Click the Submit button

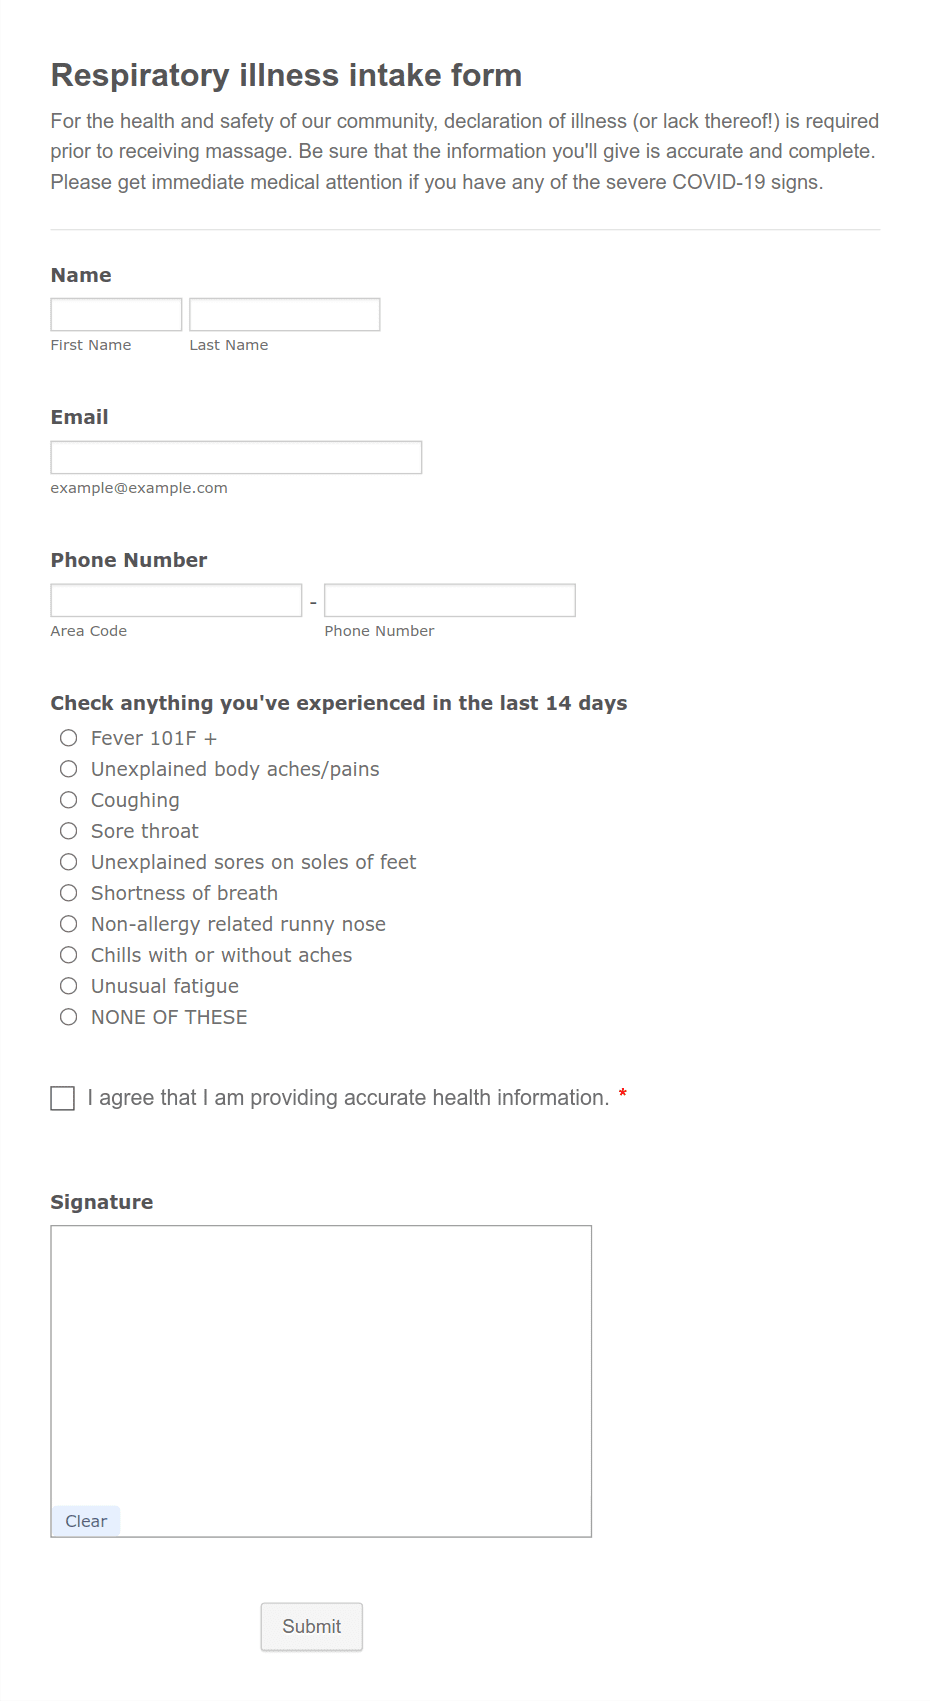(311, 1626)
